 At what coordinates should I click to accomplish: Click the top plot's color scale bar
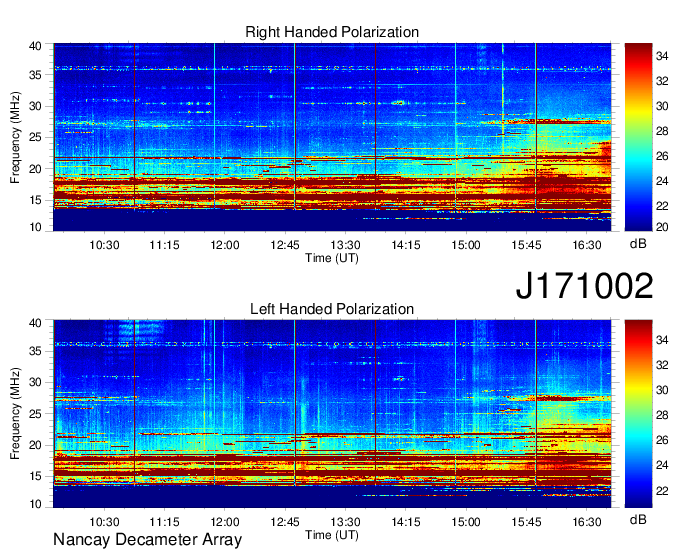[638, 137]
